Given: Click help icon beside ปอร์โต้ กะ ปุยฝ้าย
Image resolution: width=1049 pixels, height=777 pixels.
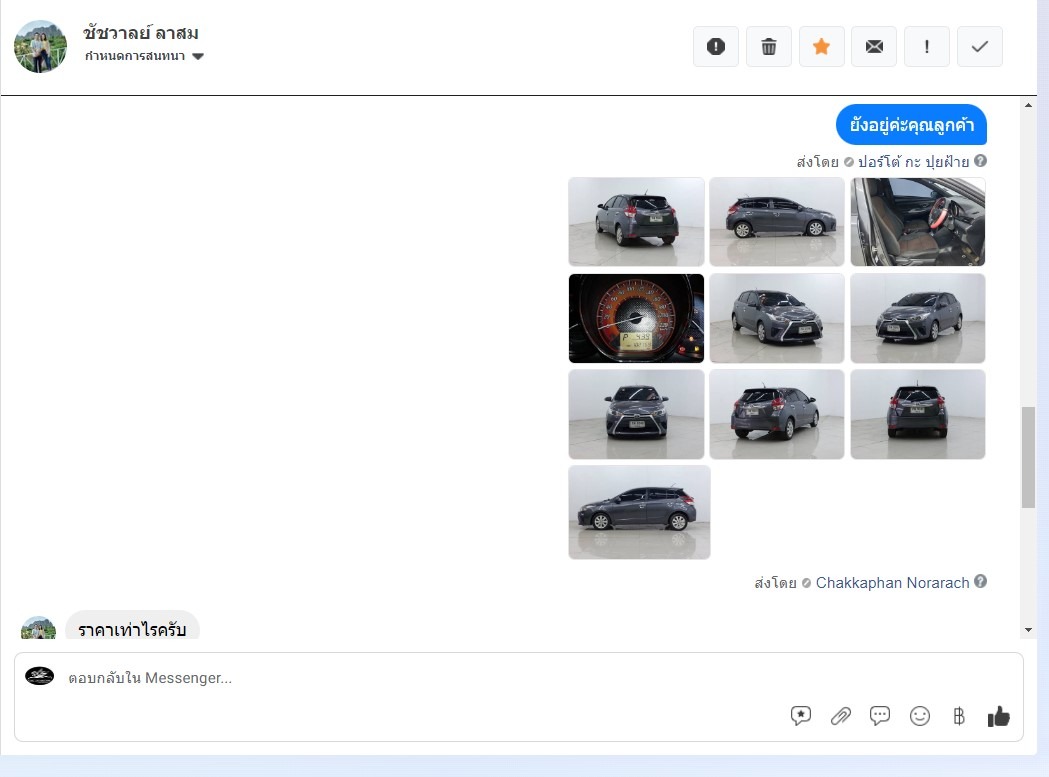Looking at the screenshot, I should click(980, 161).
